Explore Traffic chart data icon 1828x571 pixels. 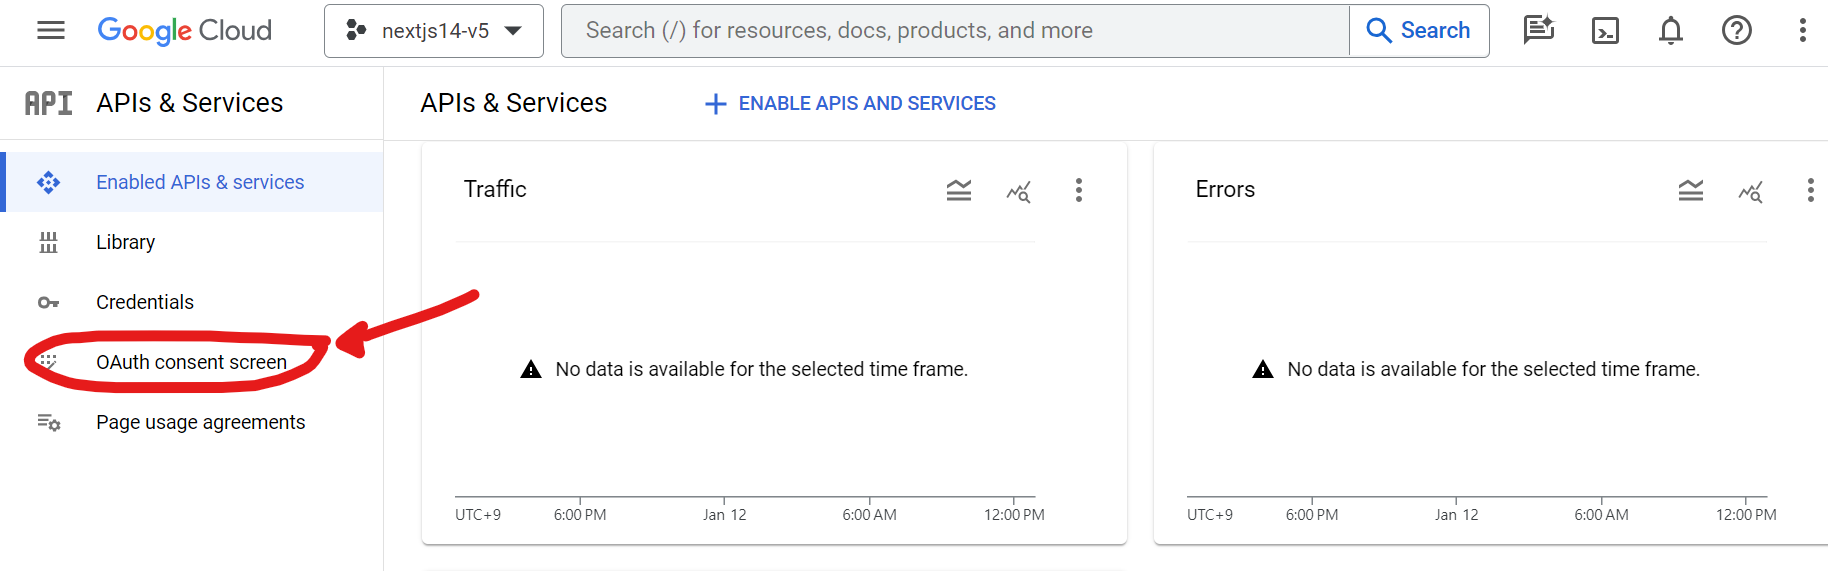coord(1019,191)
